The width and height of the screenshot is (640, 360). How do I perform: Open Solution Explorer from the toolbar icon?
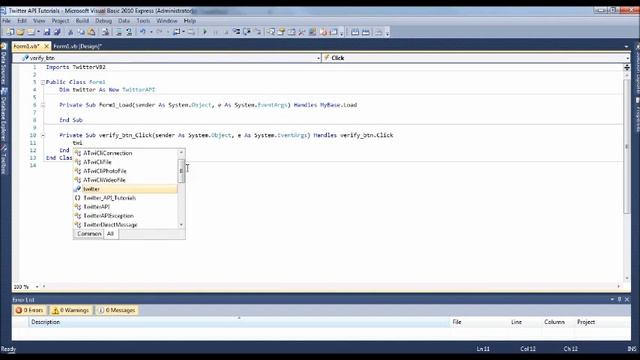coord(271,32)
